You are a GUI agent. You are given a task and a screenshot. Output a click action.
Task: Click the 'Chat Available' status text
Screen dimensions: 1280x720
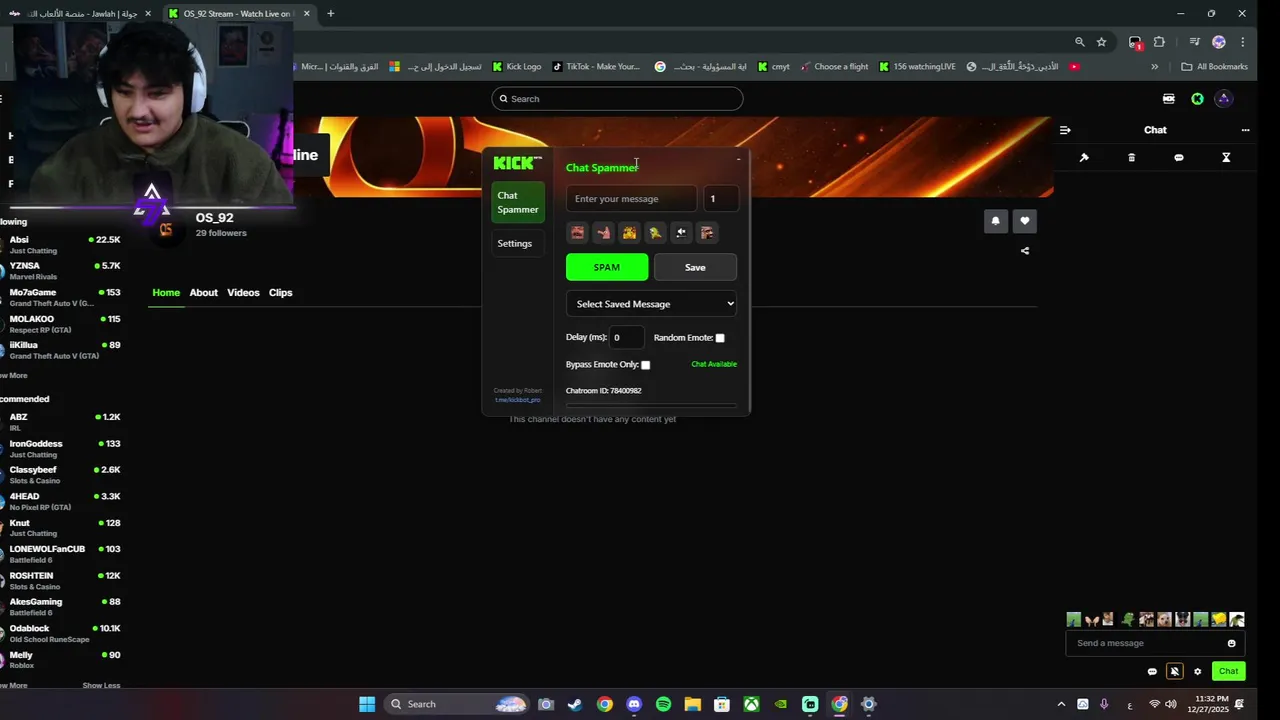(x=714, y=364)
